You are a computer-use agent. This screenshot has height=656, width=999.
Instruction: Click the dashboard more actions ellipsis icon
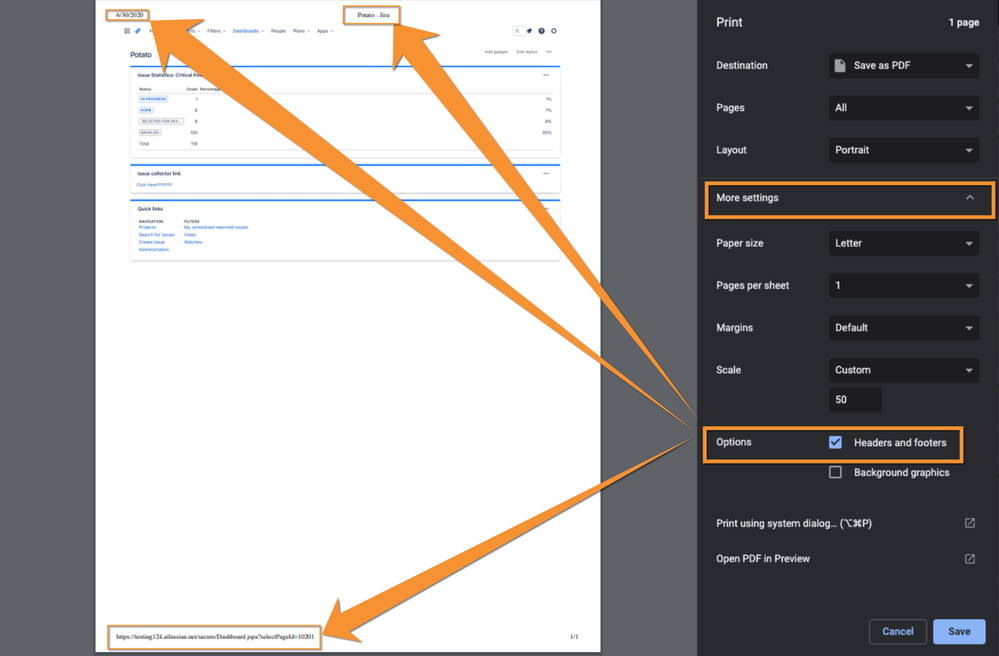(x=549, y=52)
